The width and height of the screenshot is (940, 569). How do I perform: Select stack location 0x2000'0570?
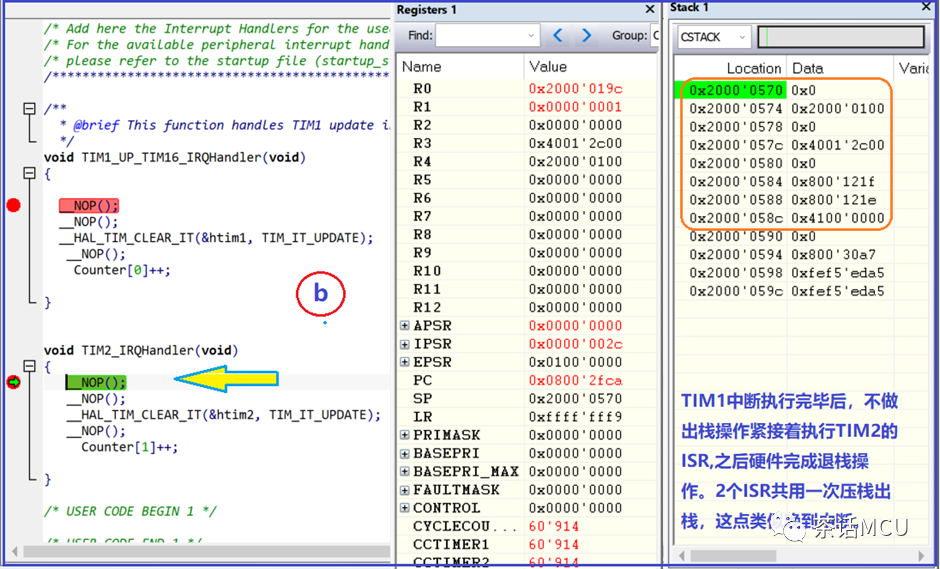736,90
